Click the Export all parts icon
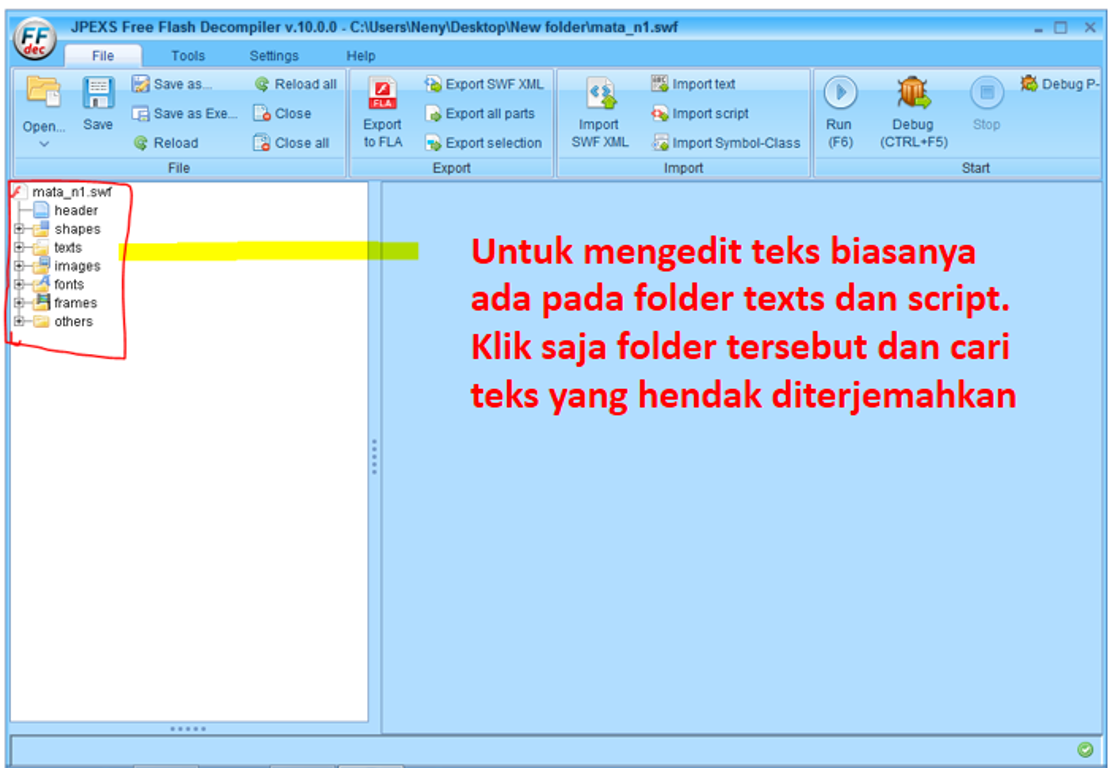1112x768 pixels. [x=433, y=113]
